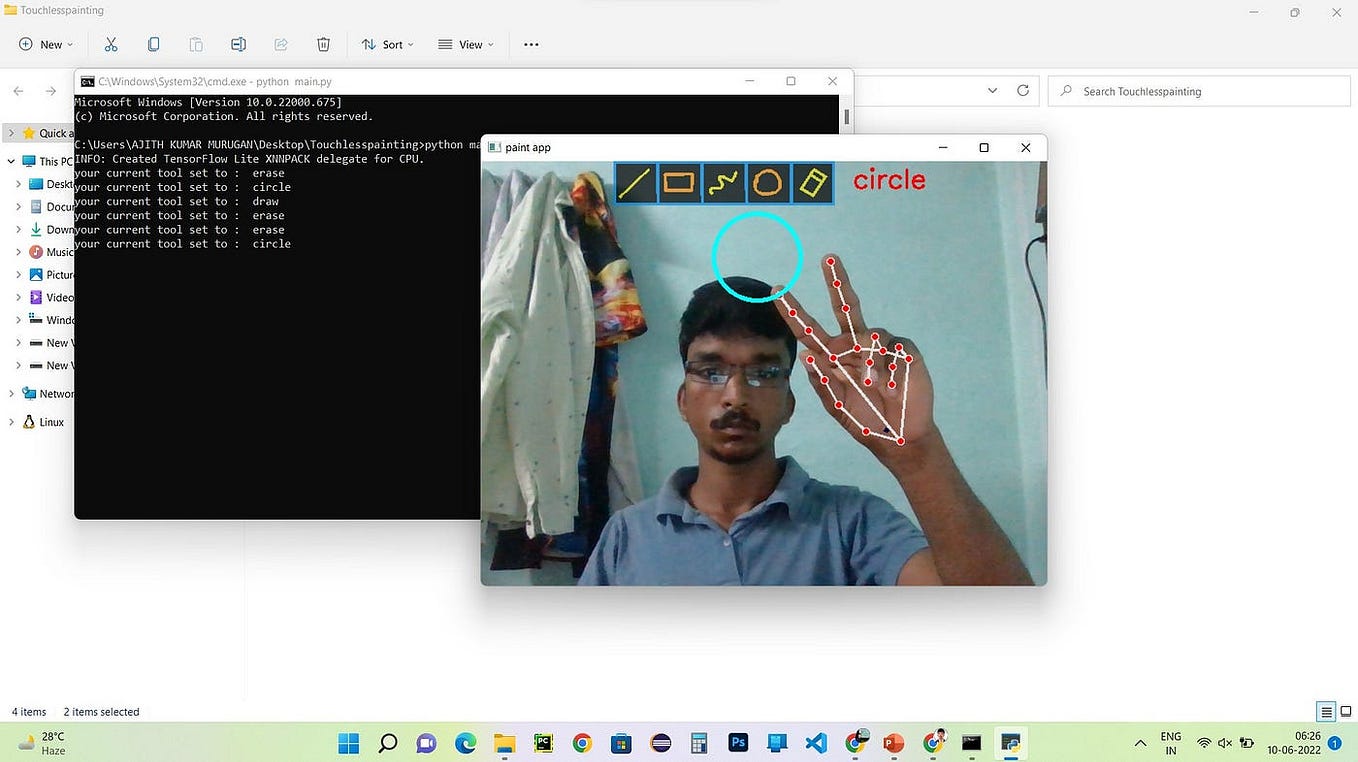This screenshot has height=762, width=1358.
Task: Mute the system volume in the tray
Action: coord(1224,743)
